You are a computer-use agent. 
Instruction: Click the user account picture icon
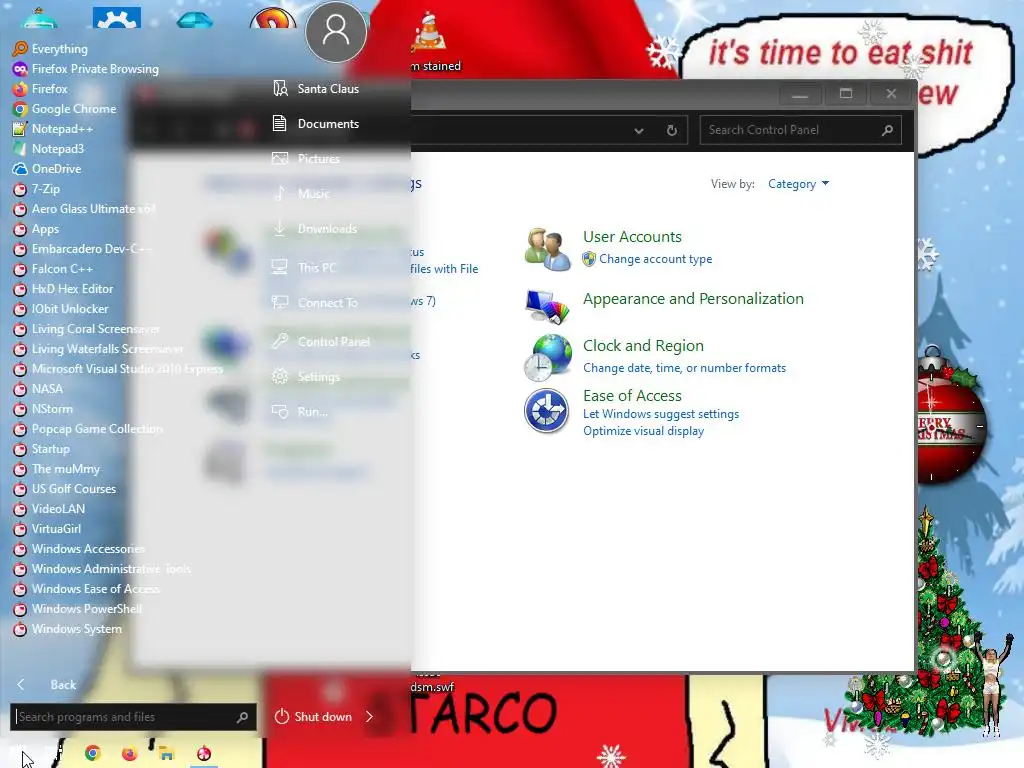point(336,31)
